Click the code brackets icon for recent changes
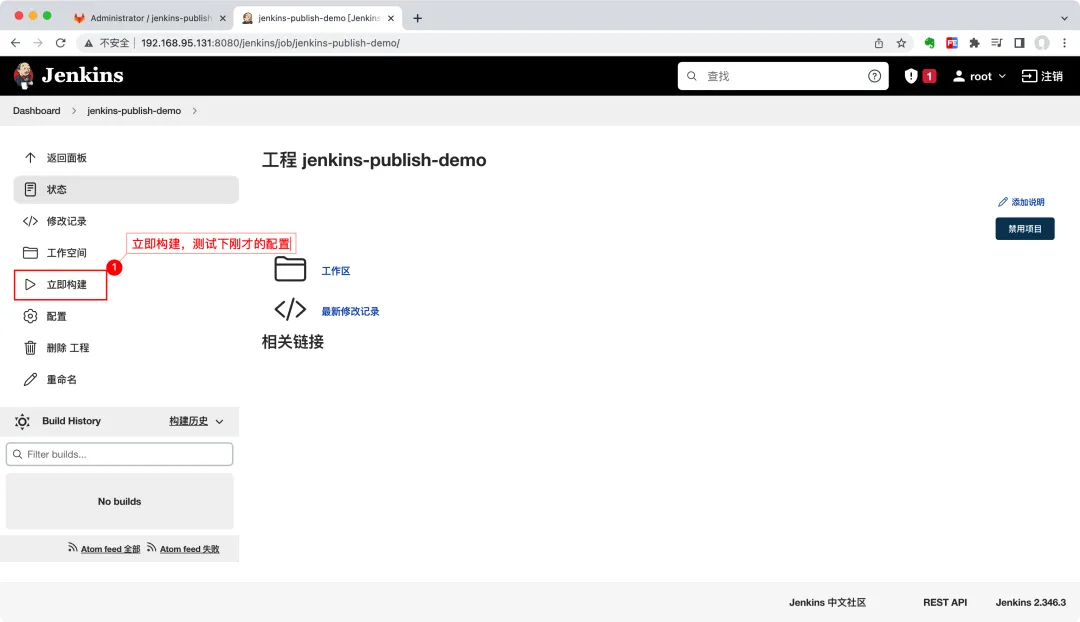 coord(290,309)
